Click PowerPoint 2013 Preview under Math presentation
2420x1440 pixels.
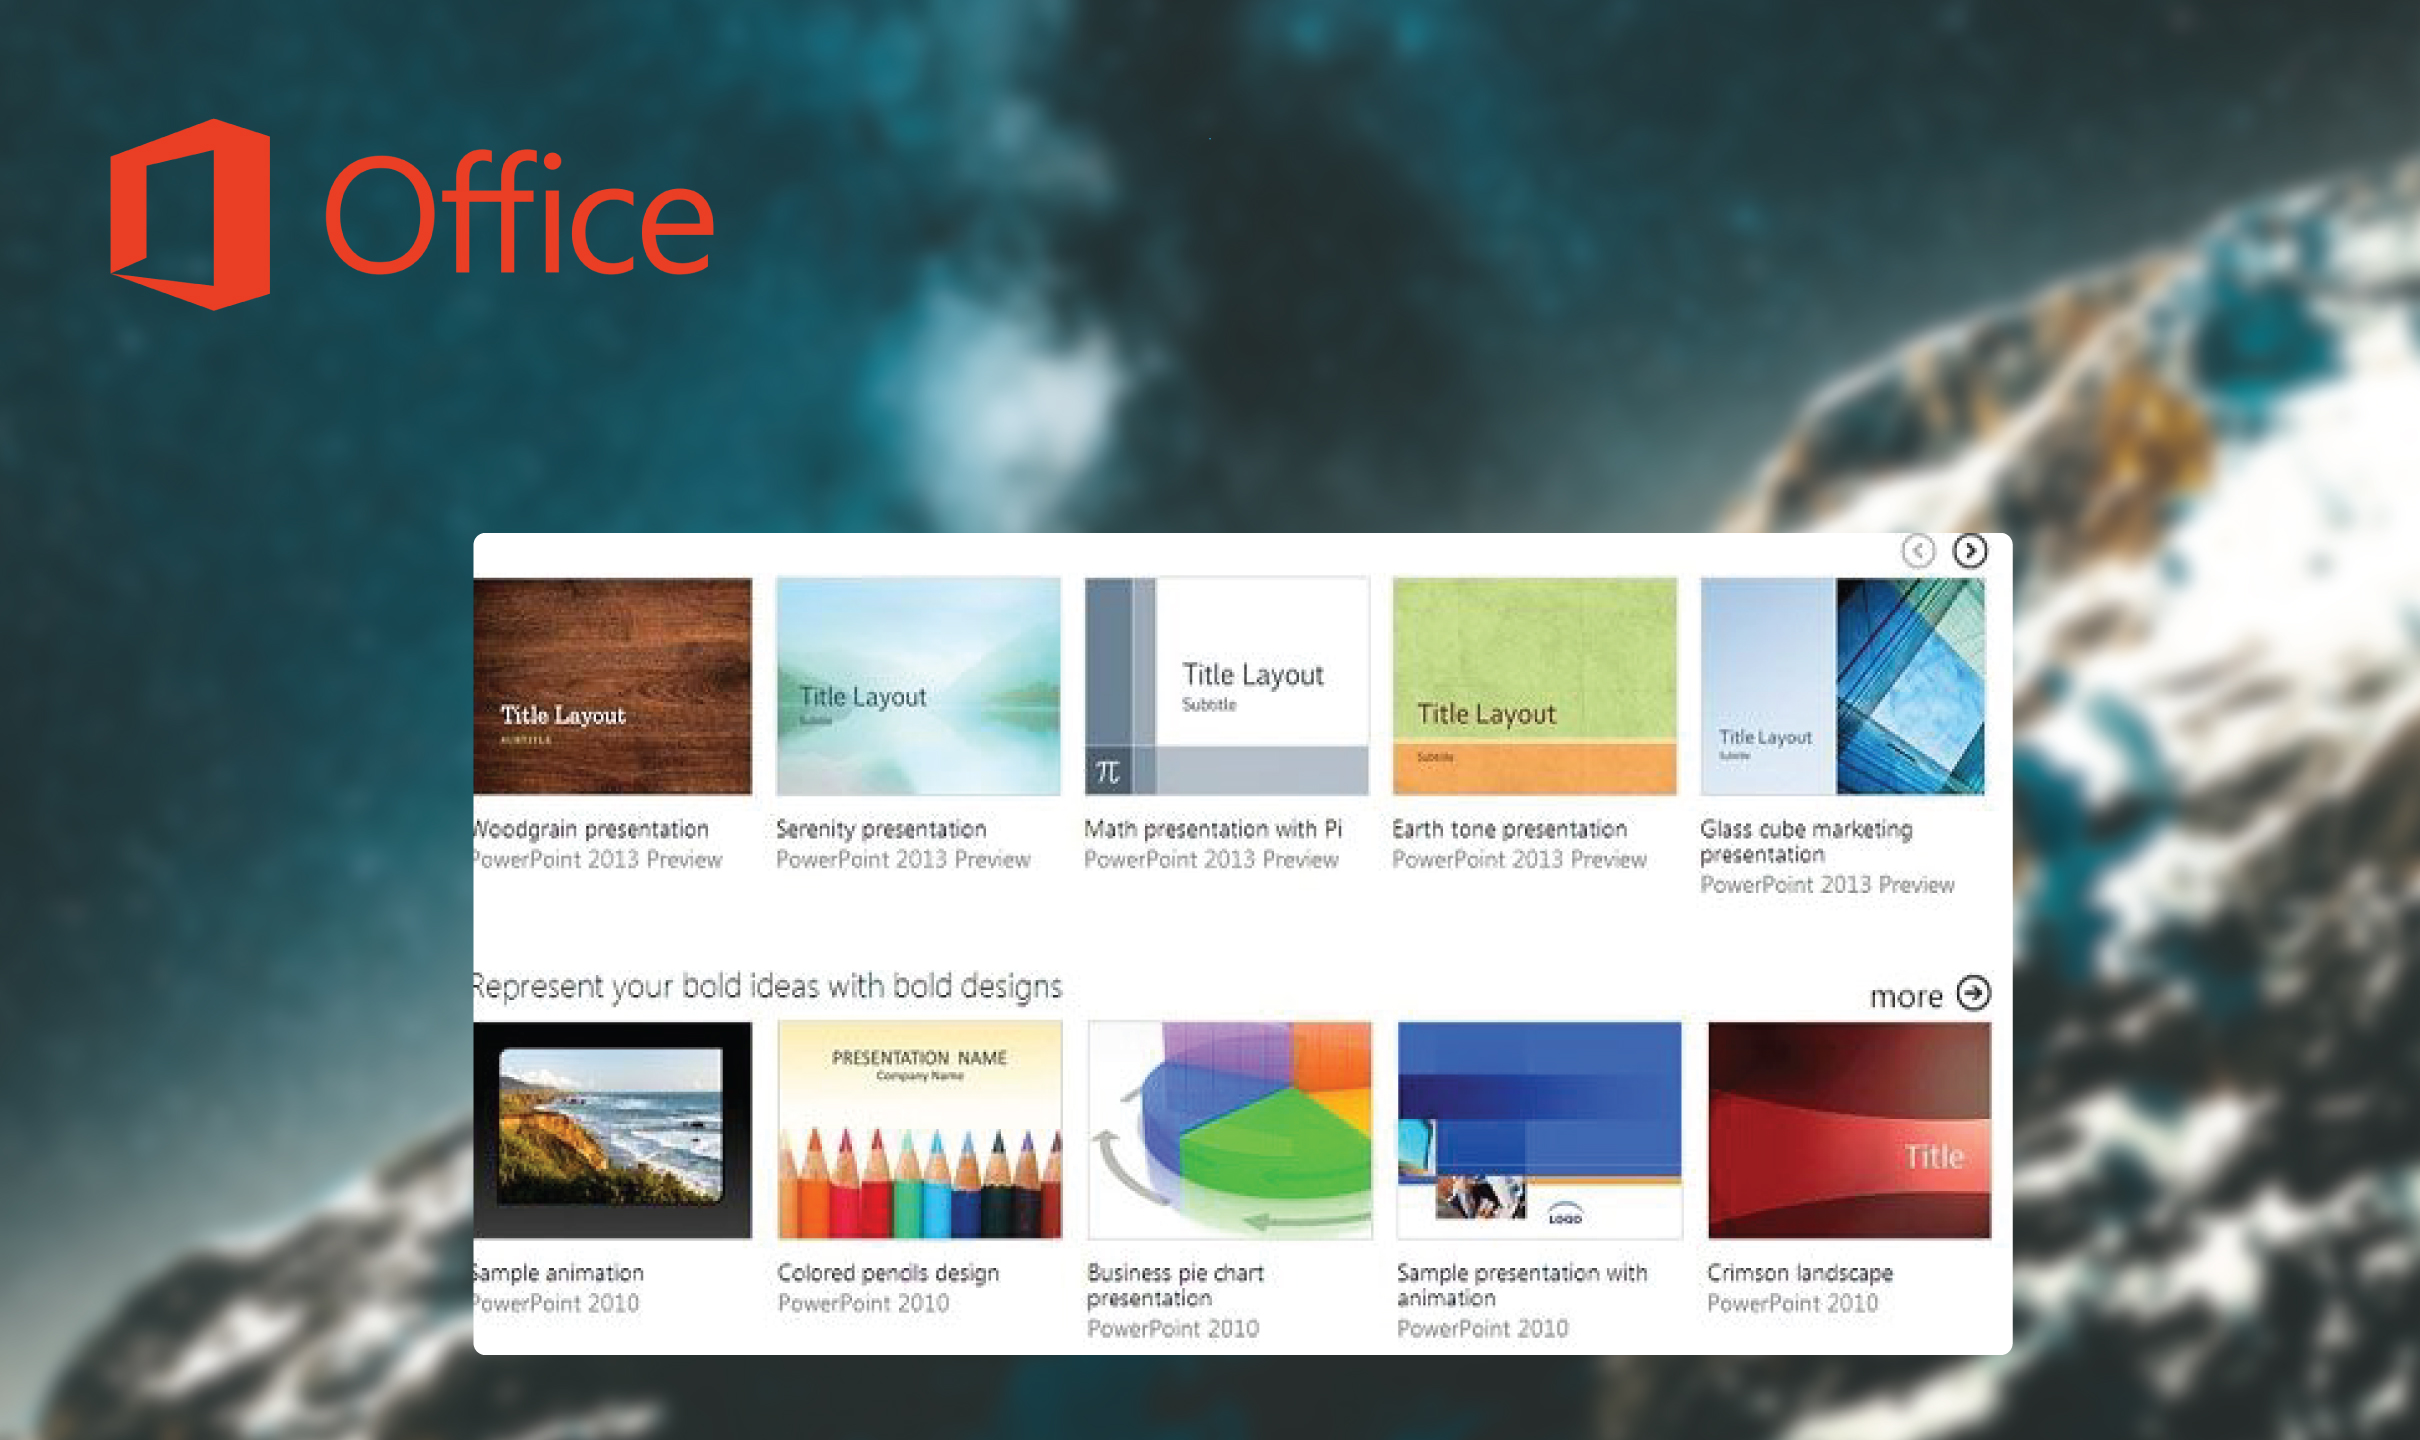pos(1211,859)
